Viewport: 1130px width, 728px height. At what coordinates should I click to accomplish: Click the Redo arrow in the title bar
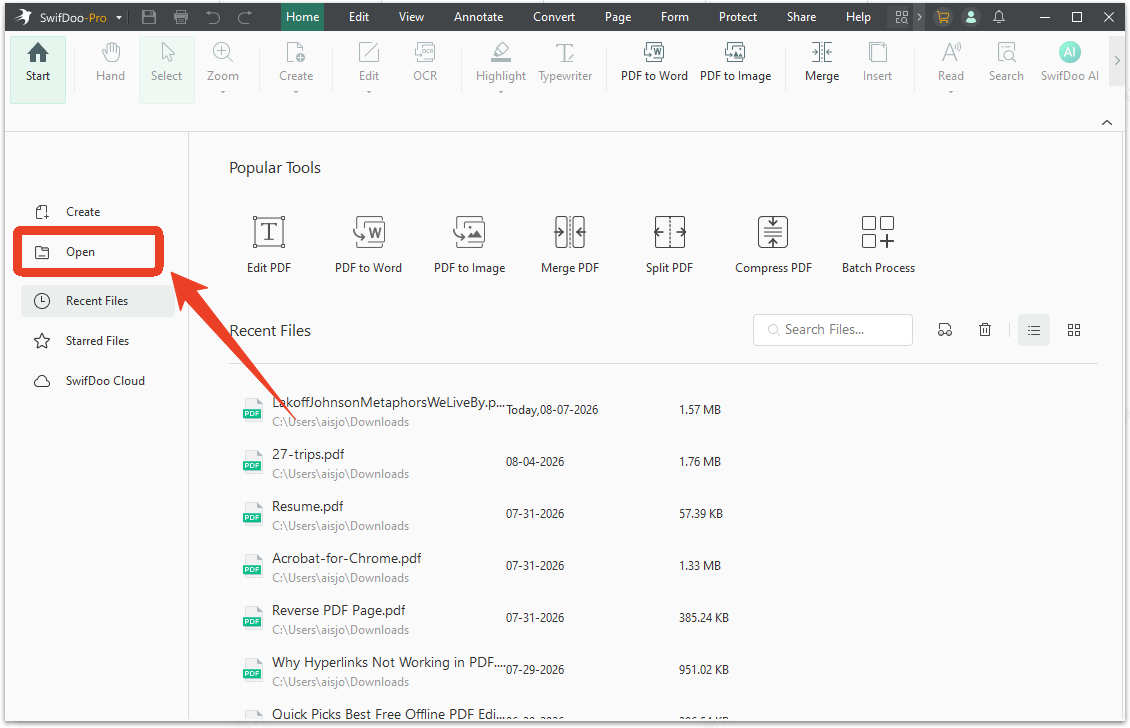(245, 17)
